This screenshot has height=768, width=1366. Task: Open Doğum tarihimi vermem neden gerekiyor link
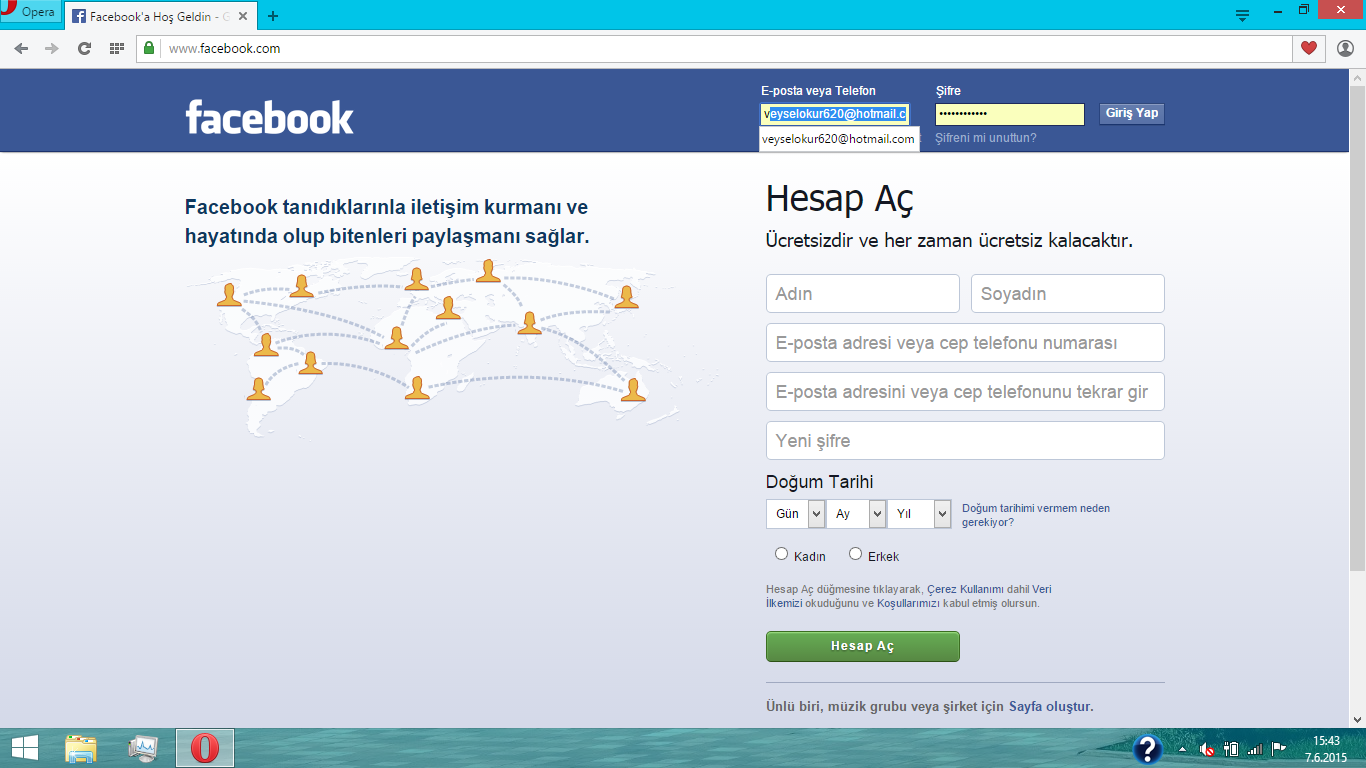coord(1036,515)
